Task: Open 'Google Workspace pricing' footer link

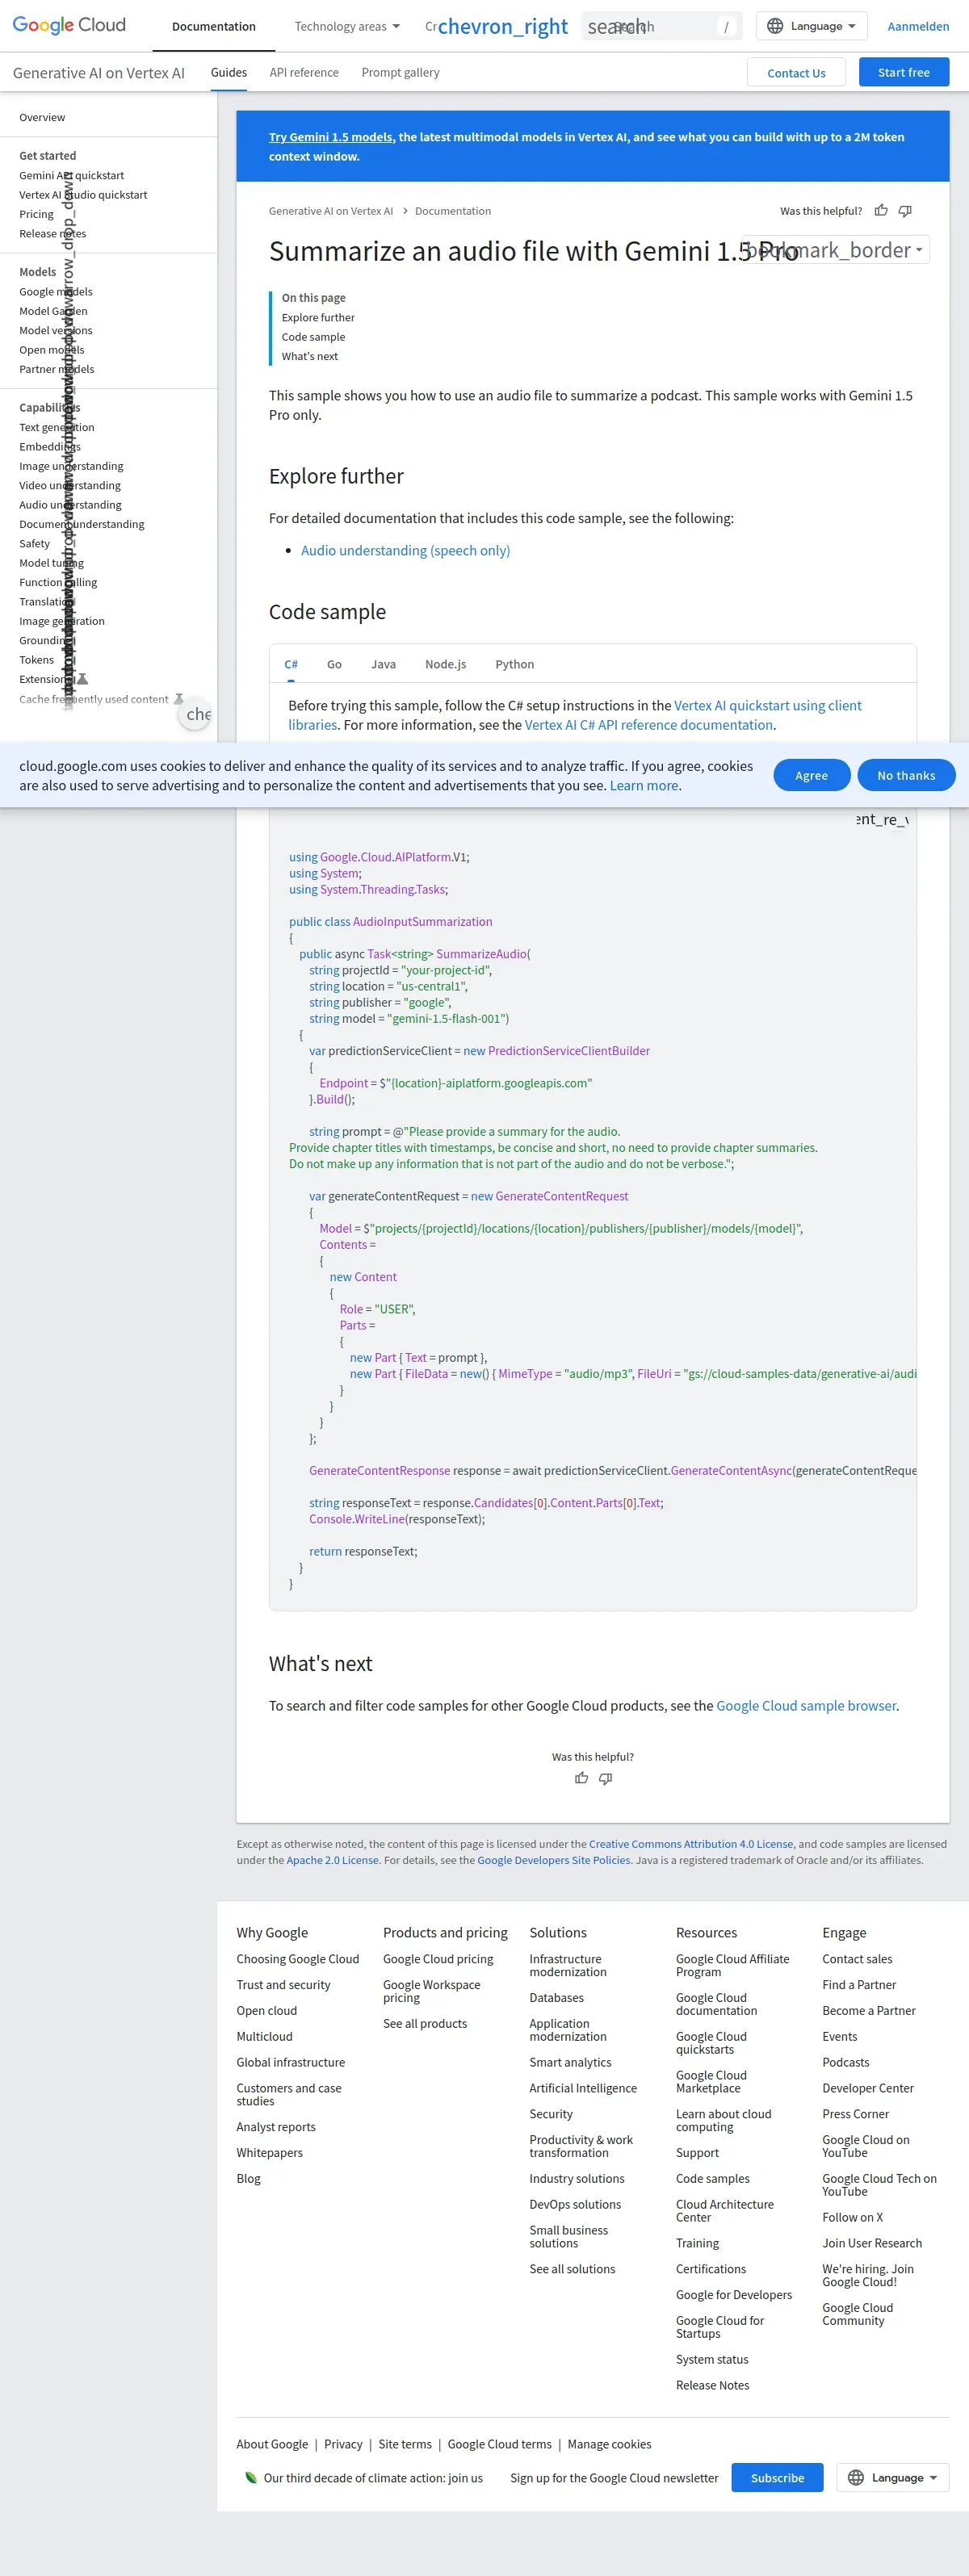Action: point(432,1991)
